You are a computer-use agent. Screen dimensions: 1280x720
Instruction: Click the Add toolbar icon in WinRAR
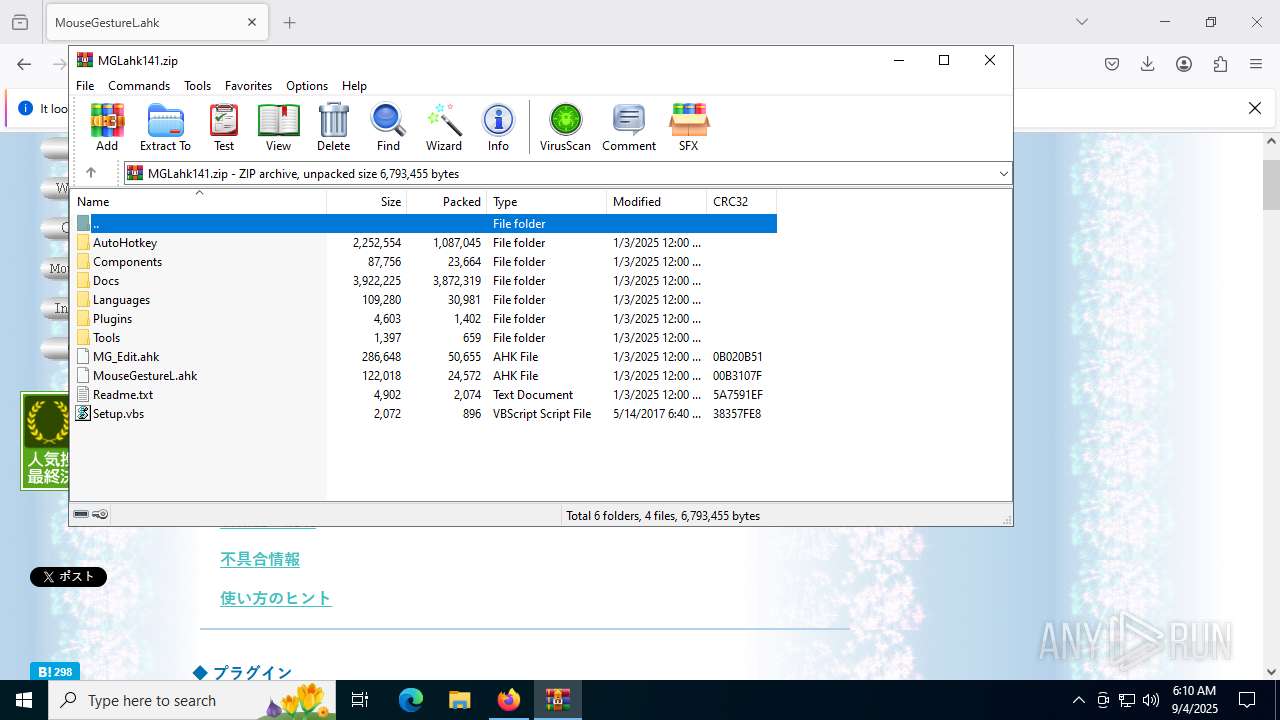click(x=107, y=127)
